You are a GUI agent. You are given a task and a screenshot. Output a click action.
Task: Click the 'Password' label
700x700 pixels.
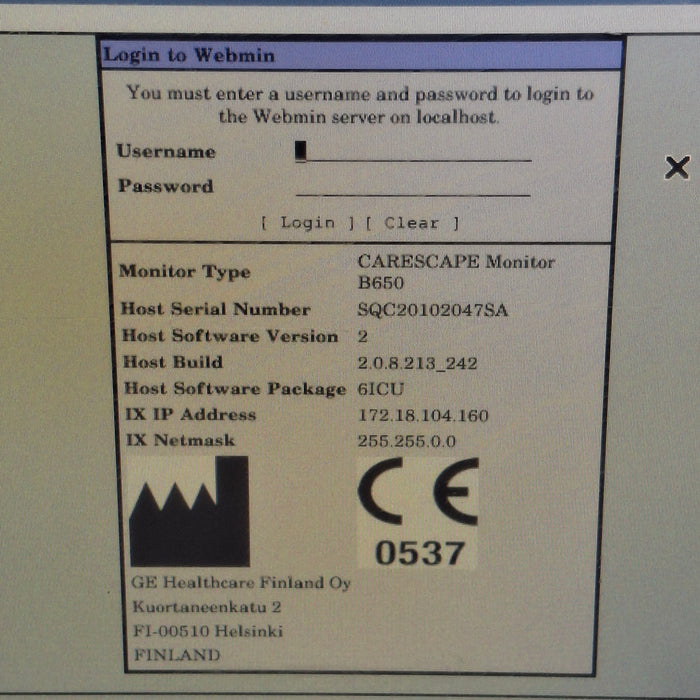[166, 186]
